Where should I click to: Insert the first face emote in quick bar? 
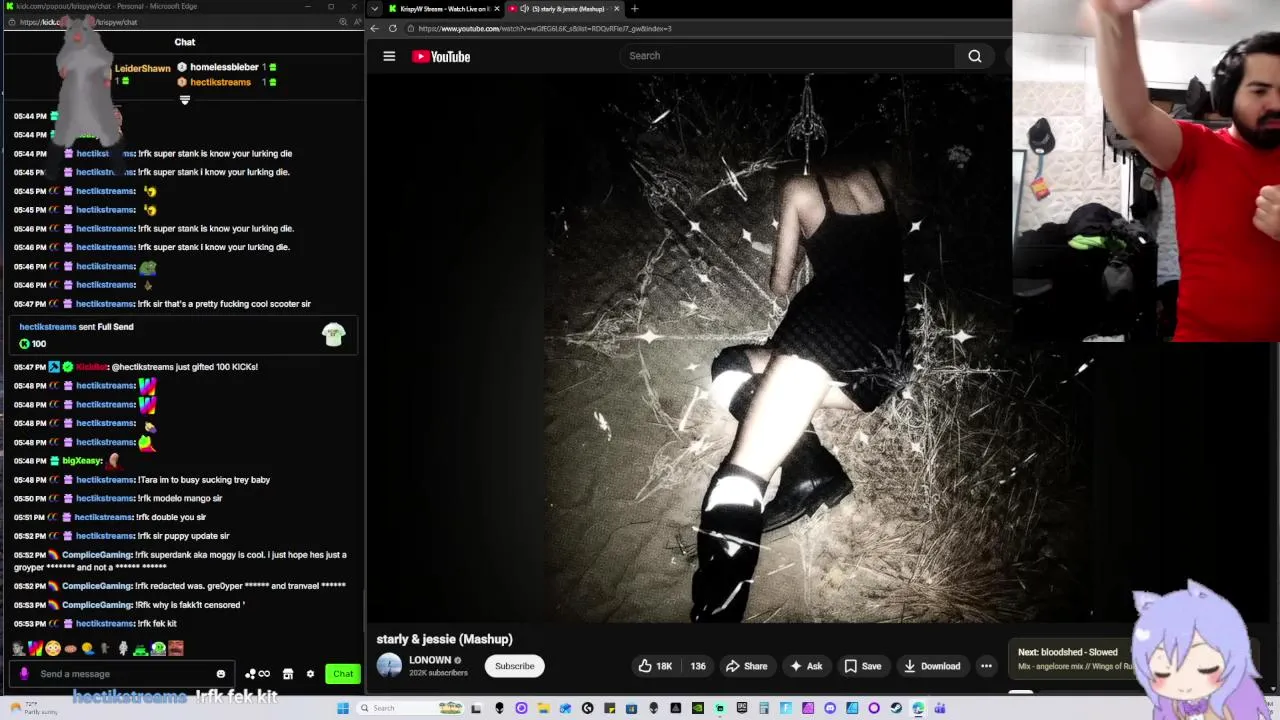click(x=18, y=648)
